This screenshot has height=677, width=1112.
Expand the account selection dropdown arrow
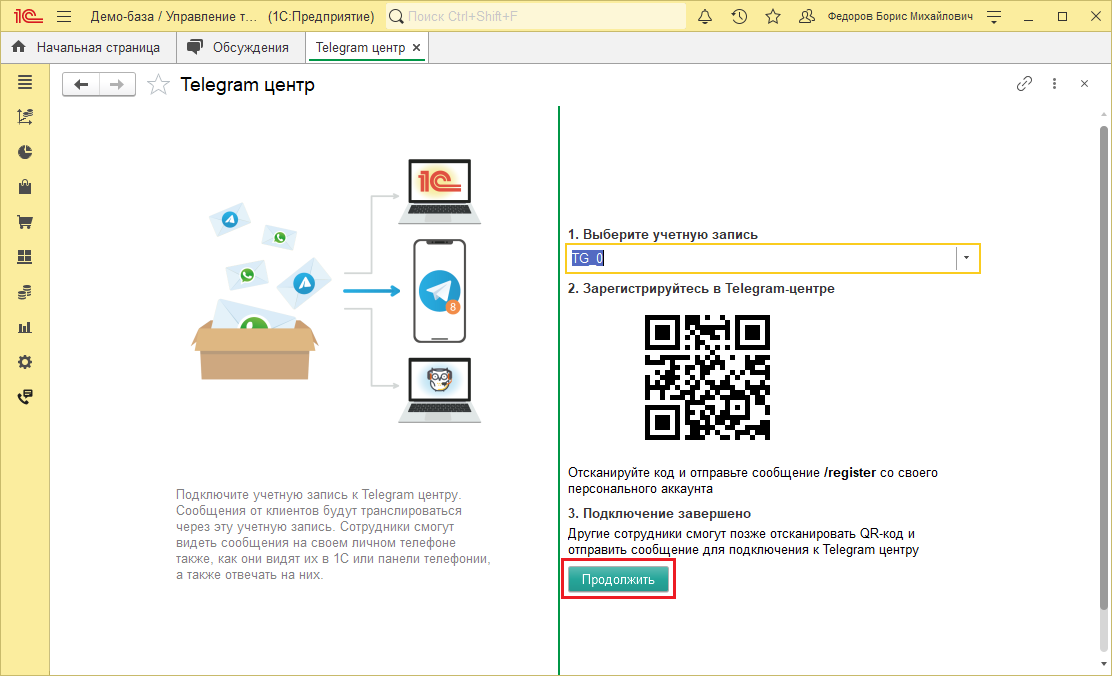967,258
